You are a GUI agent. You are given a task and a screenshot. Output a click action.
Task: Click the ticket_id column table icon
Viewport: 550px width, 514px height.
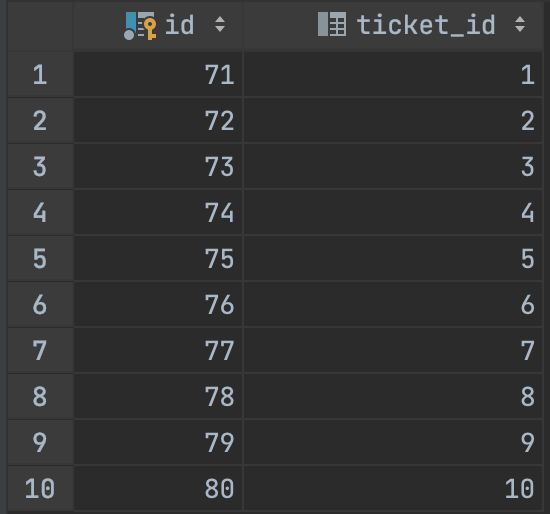[332, 24]
